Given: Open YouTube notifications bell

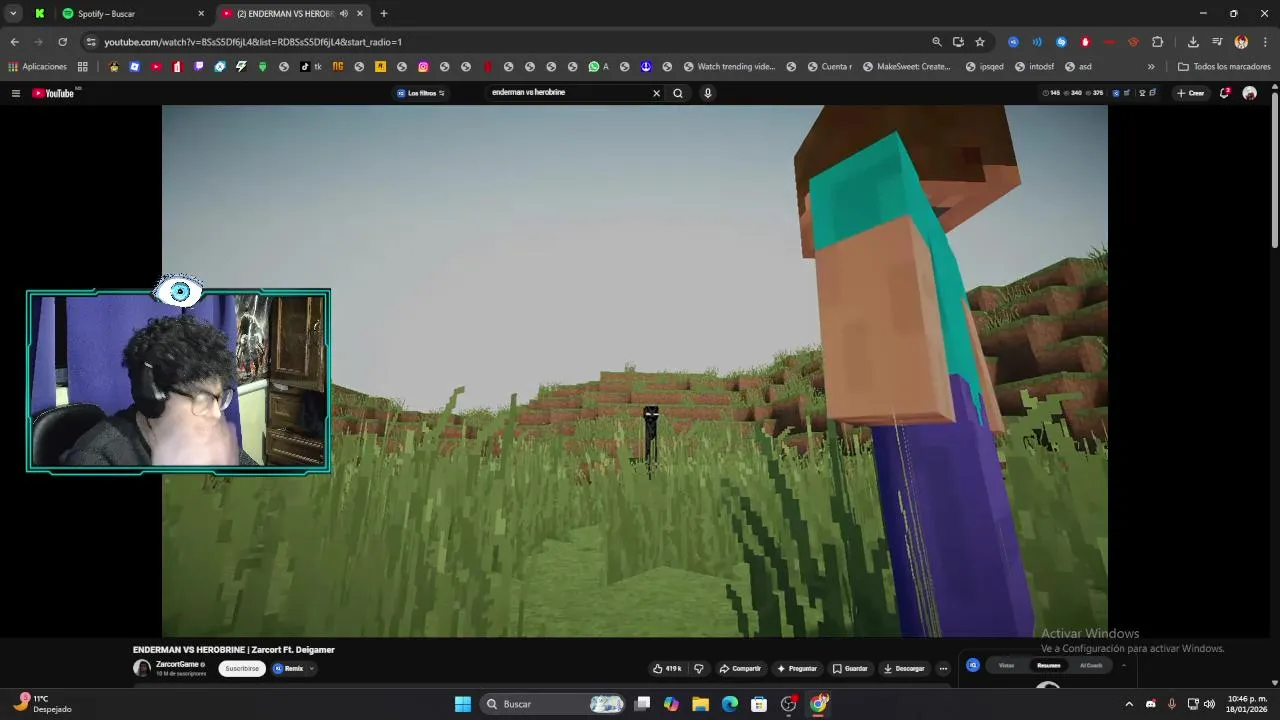Looking at the screenshot, I should pyautogui.click(x=1225, y=93).
